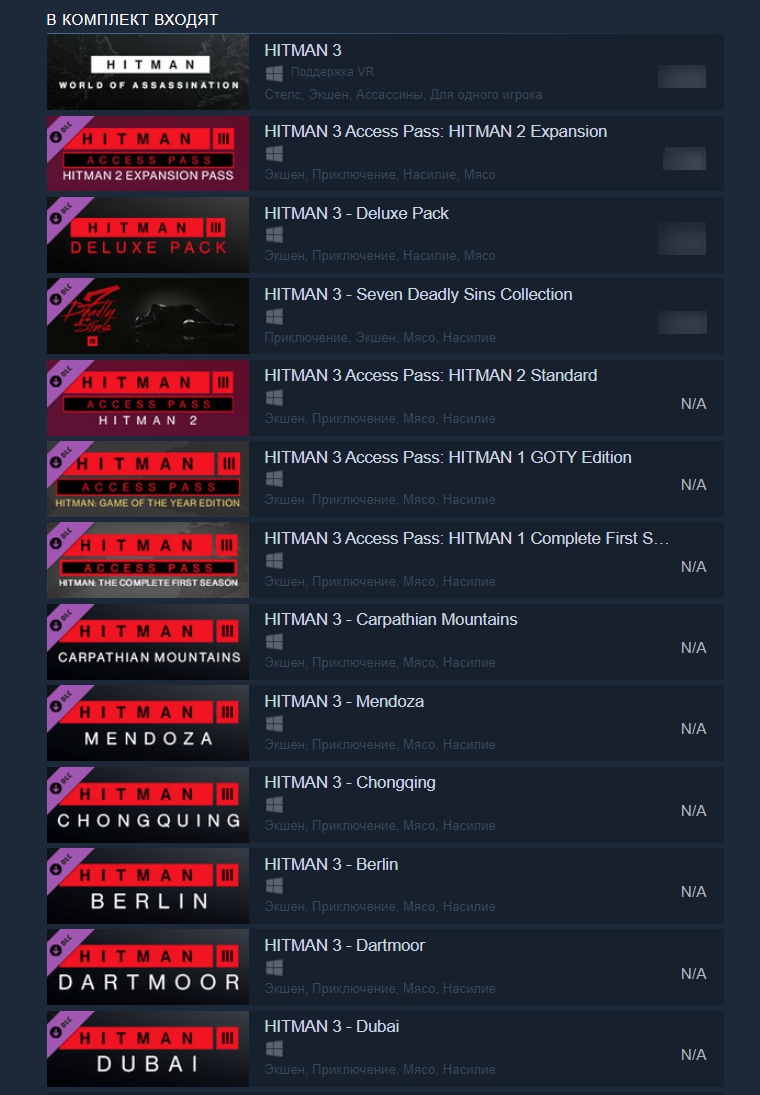Screen dimensions: 760x1095
Task: Open the HITMAN 2 Standard Access Pass title
Action: (x=431, y=376)
